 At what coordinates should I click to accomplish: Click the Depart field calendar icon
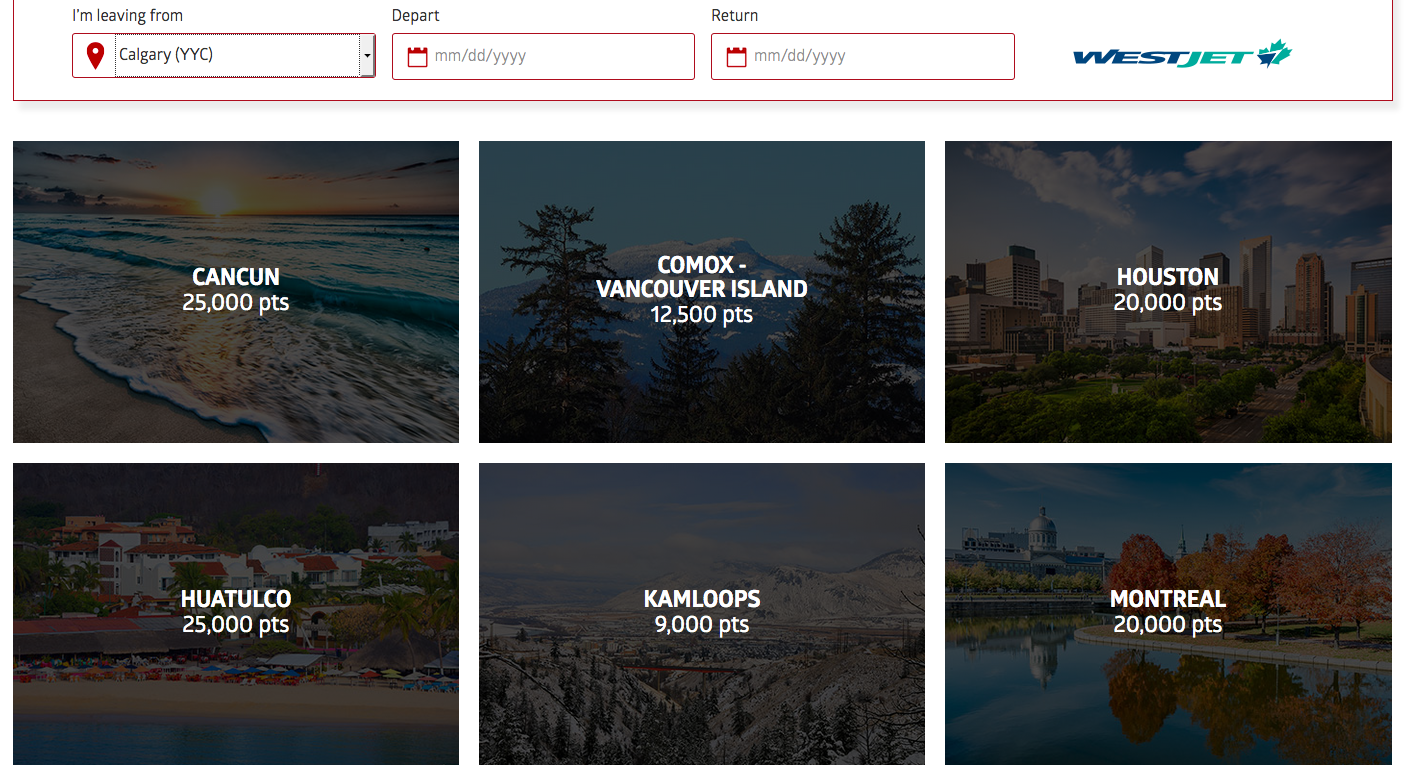click(417, 57)
